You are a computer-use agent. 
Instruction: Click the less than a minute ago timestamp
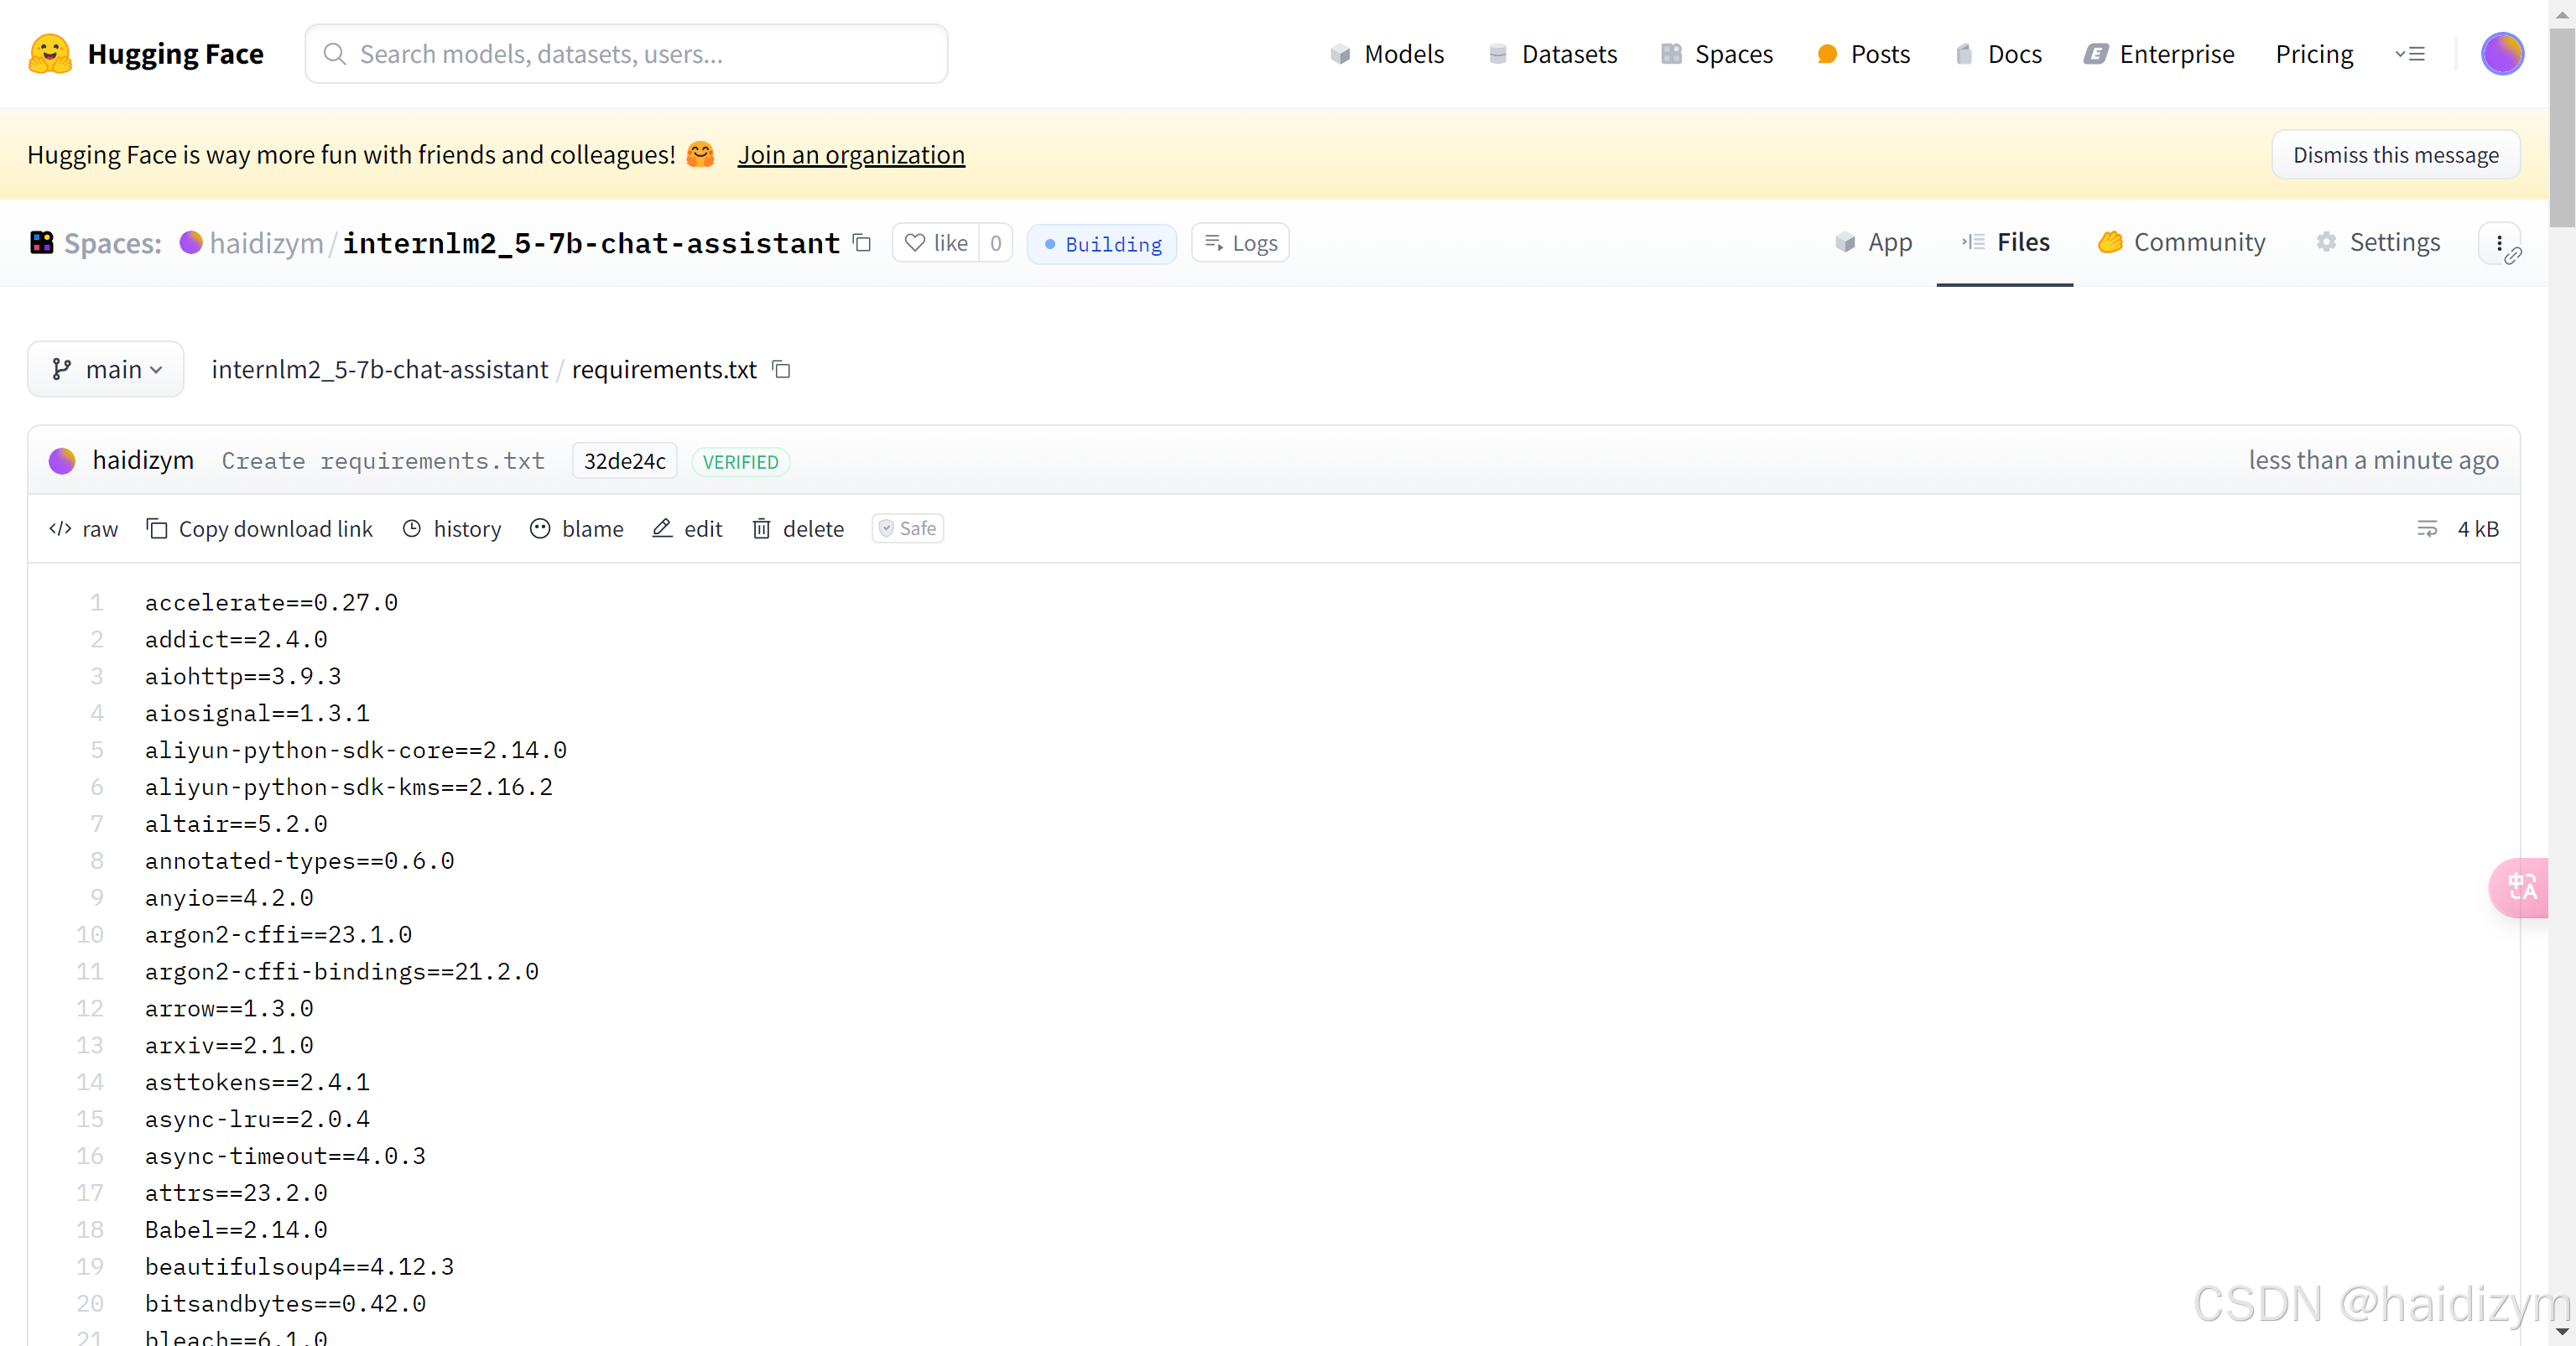click(2373, 460)
